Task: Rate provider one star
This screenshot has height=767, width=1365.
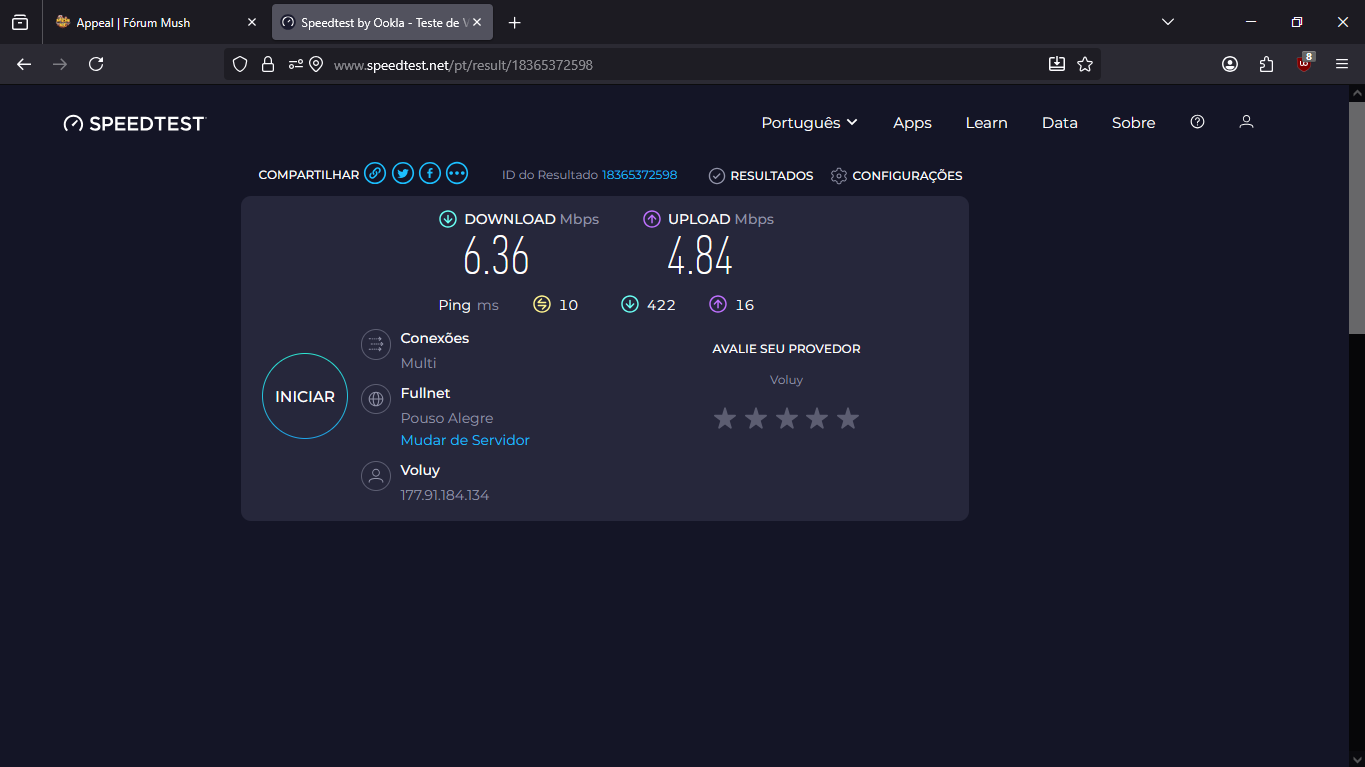Action: point(725,418)
